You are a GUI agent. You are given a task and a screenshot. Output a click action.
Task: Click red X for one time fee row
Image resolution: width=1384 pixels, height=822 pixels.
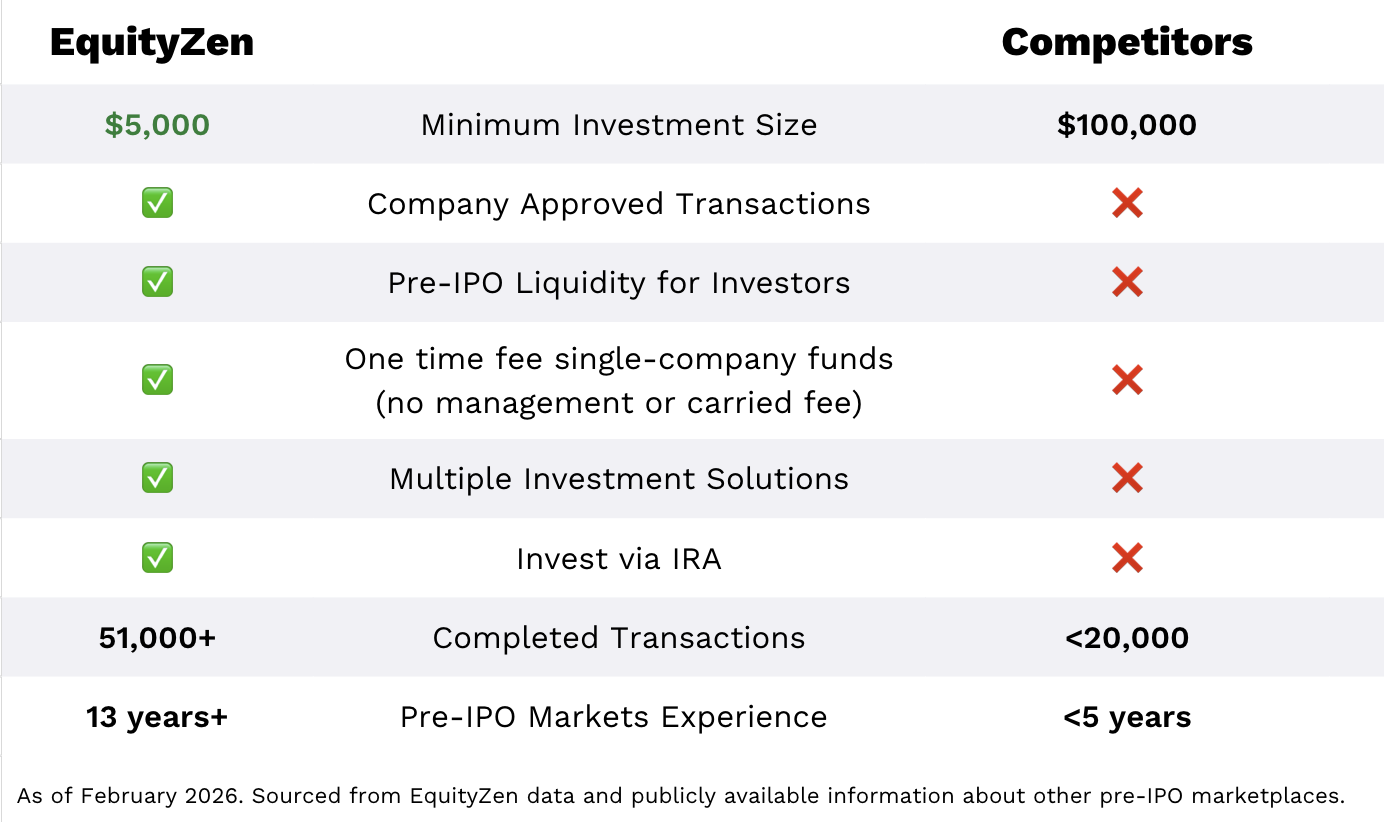(1127, 380)
